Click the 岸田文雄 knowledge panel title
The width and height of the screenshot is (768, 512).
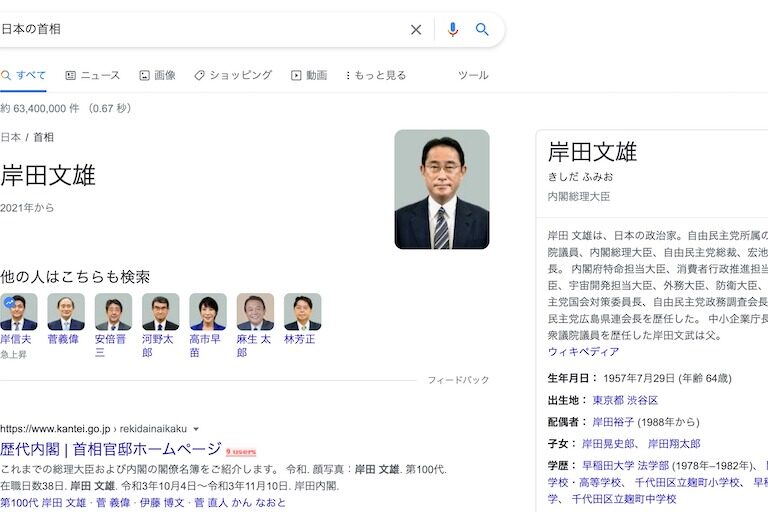coord(592,152)
